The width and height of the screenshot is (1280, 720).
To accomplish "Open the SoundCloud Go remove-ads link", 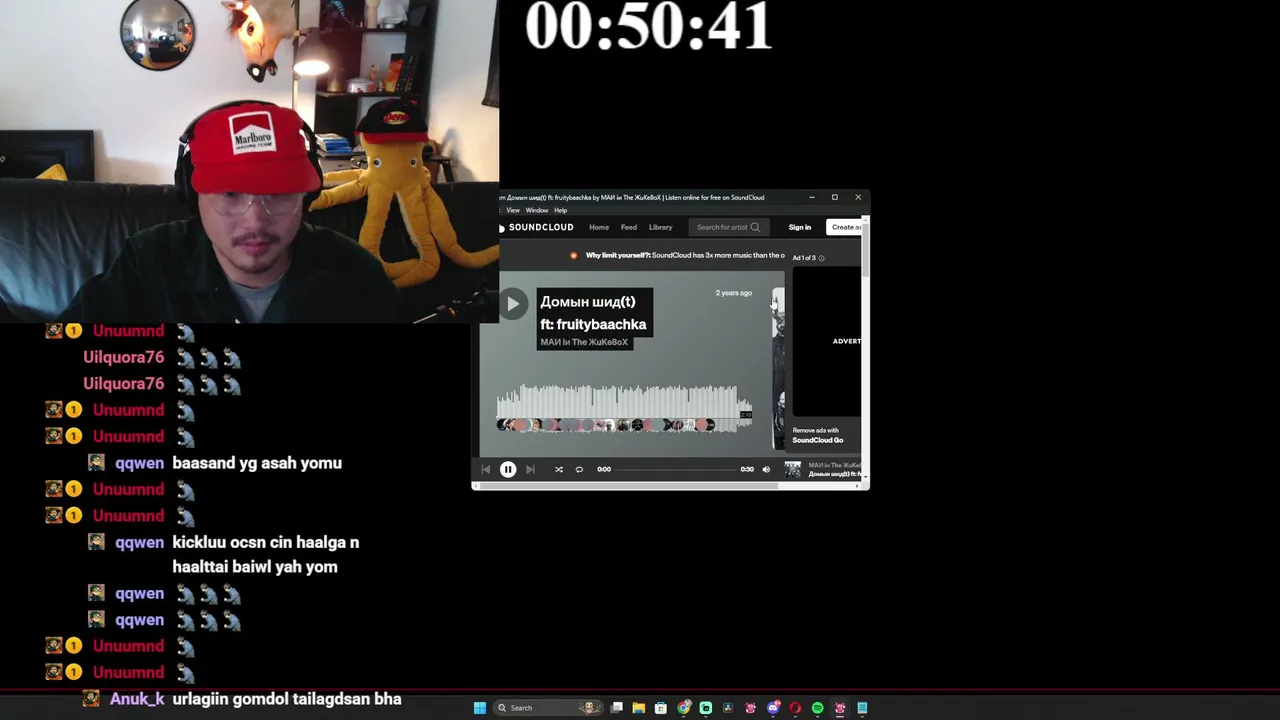I will click(x=818, y=440).
